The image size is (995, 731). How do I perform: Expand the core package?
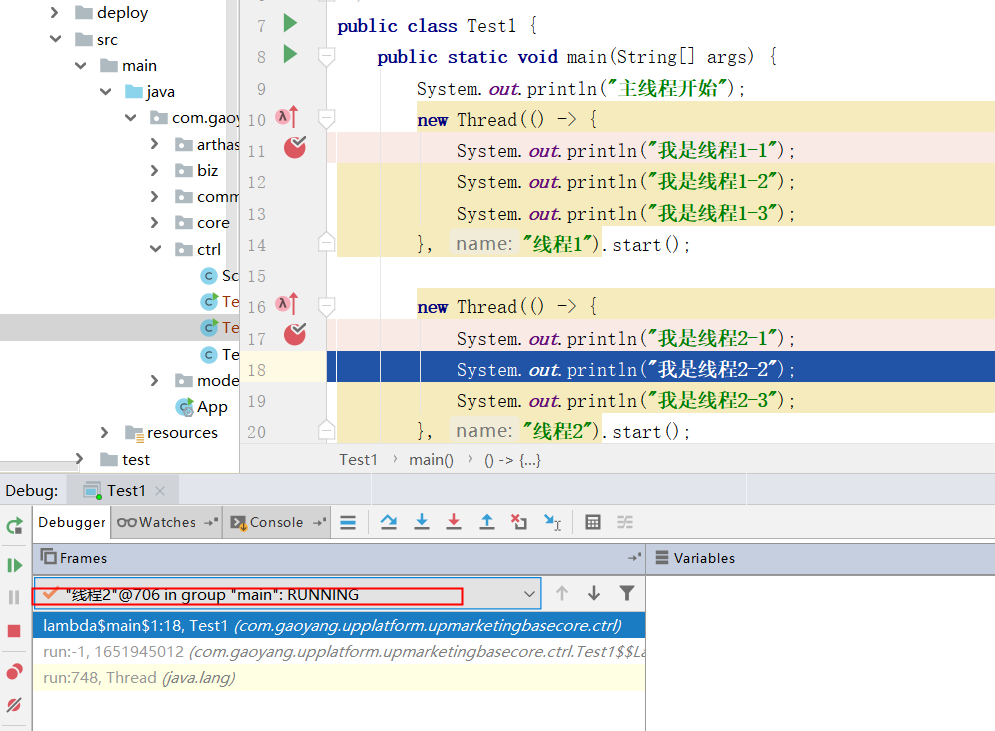click(155, 222)
